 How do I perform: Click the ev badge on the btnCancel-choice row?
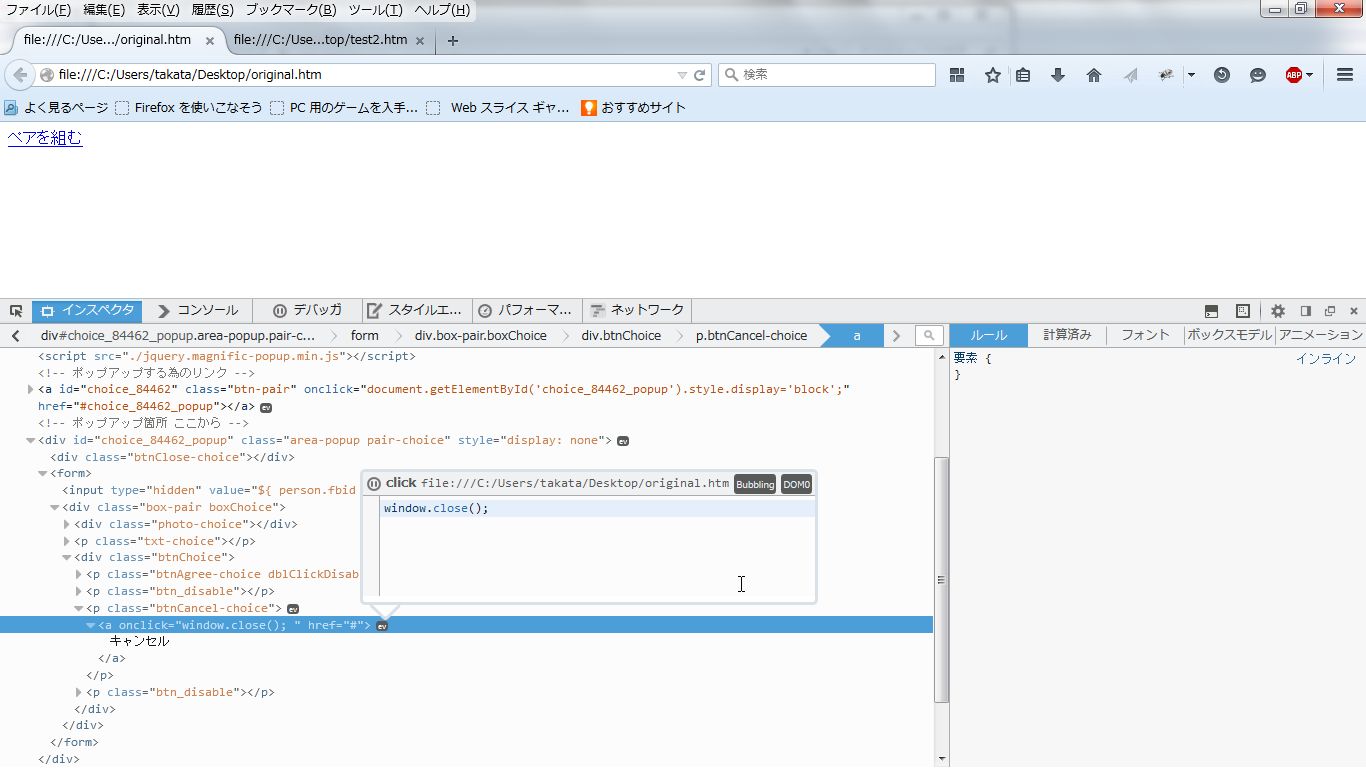tap(293, 609)
